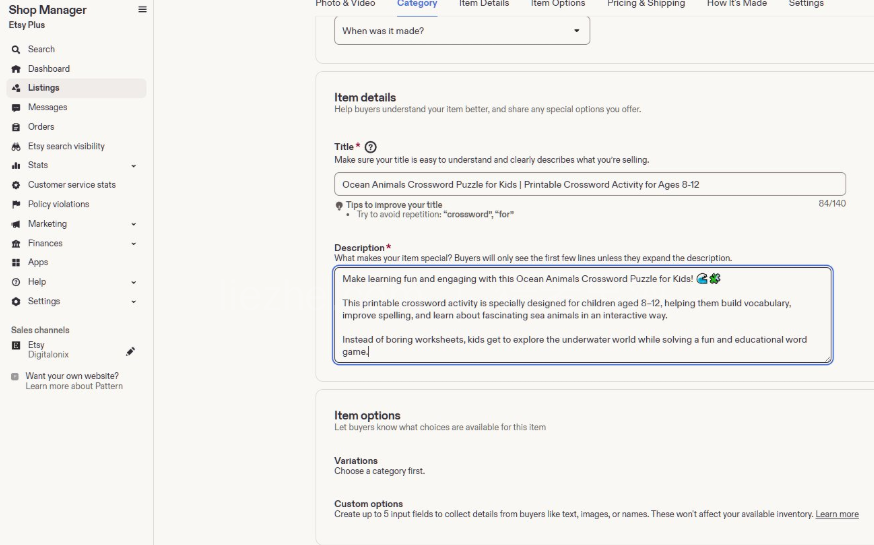The height and width of the screenshot is (545, 874).
Task: Select the Category tab
Action: tap(417, 4)
